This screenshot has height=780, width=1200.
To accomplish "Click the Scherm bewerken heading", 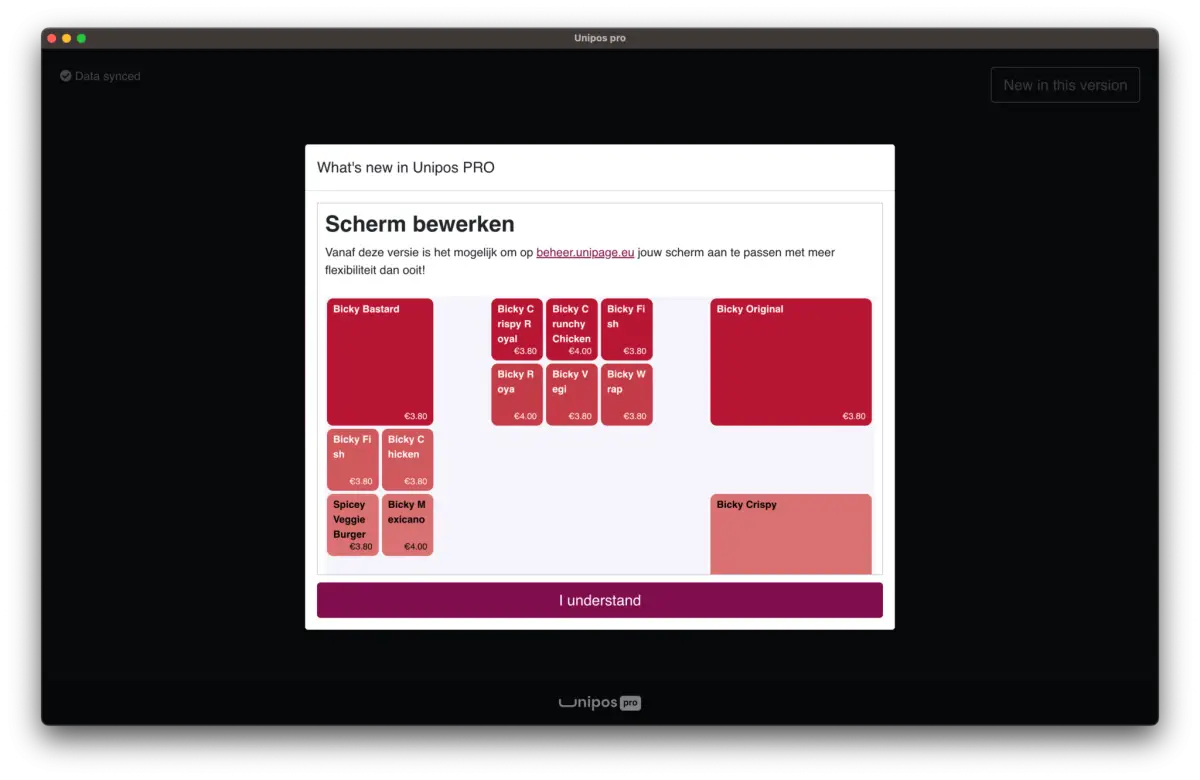I will pyautogui.click(x=420, y=224).
